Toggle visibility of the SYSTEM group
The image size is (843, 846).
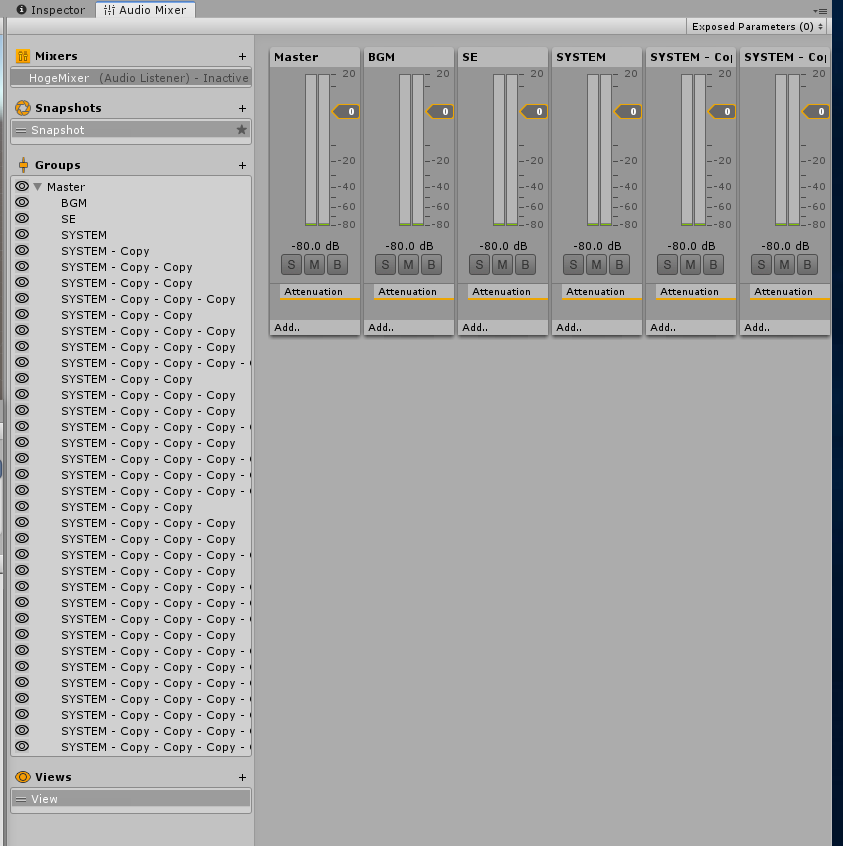click(x=22, y=234)
